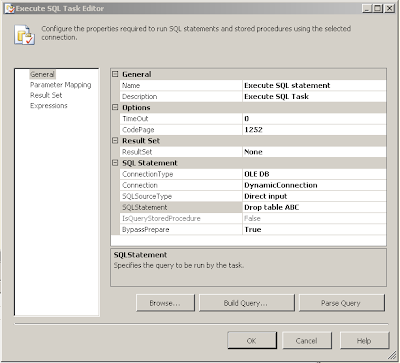Open the Result Set page in sidebar
The image size is (400, 363).
coord(46,95)
